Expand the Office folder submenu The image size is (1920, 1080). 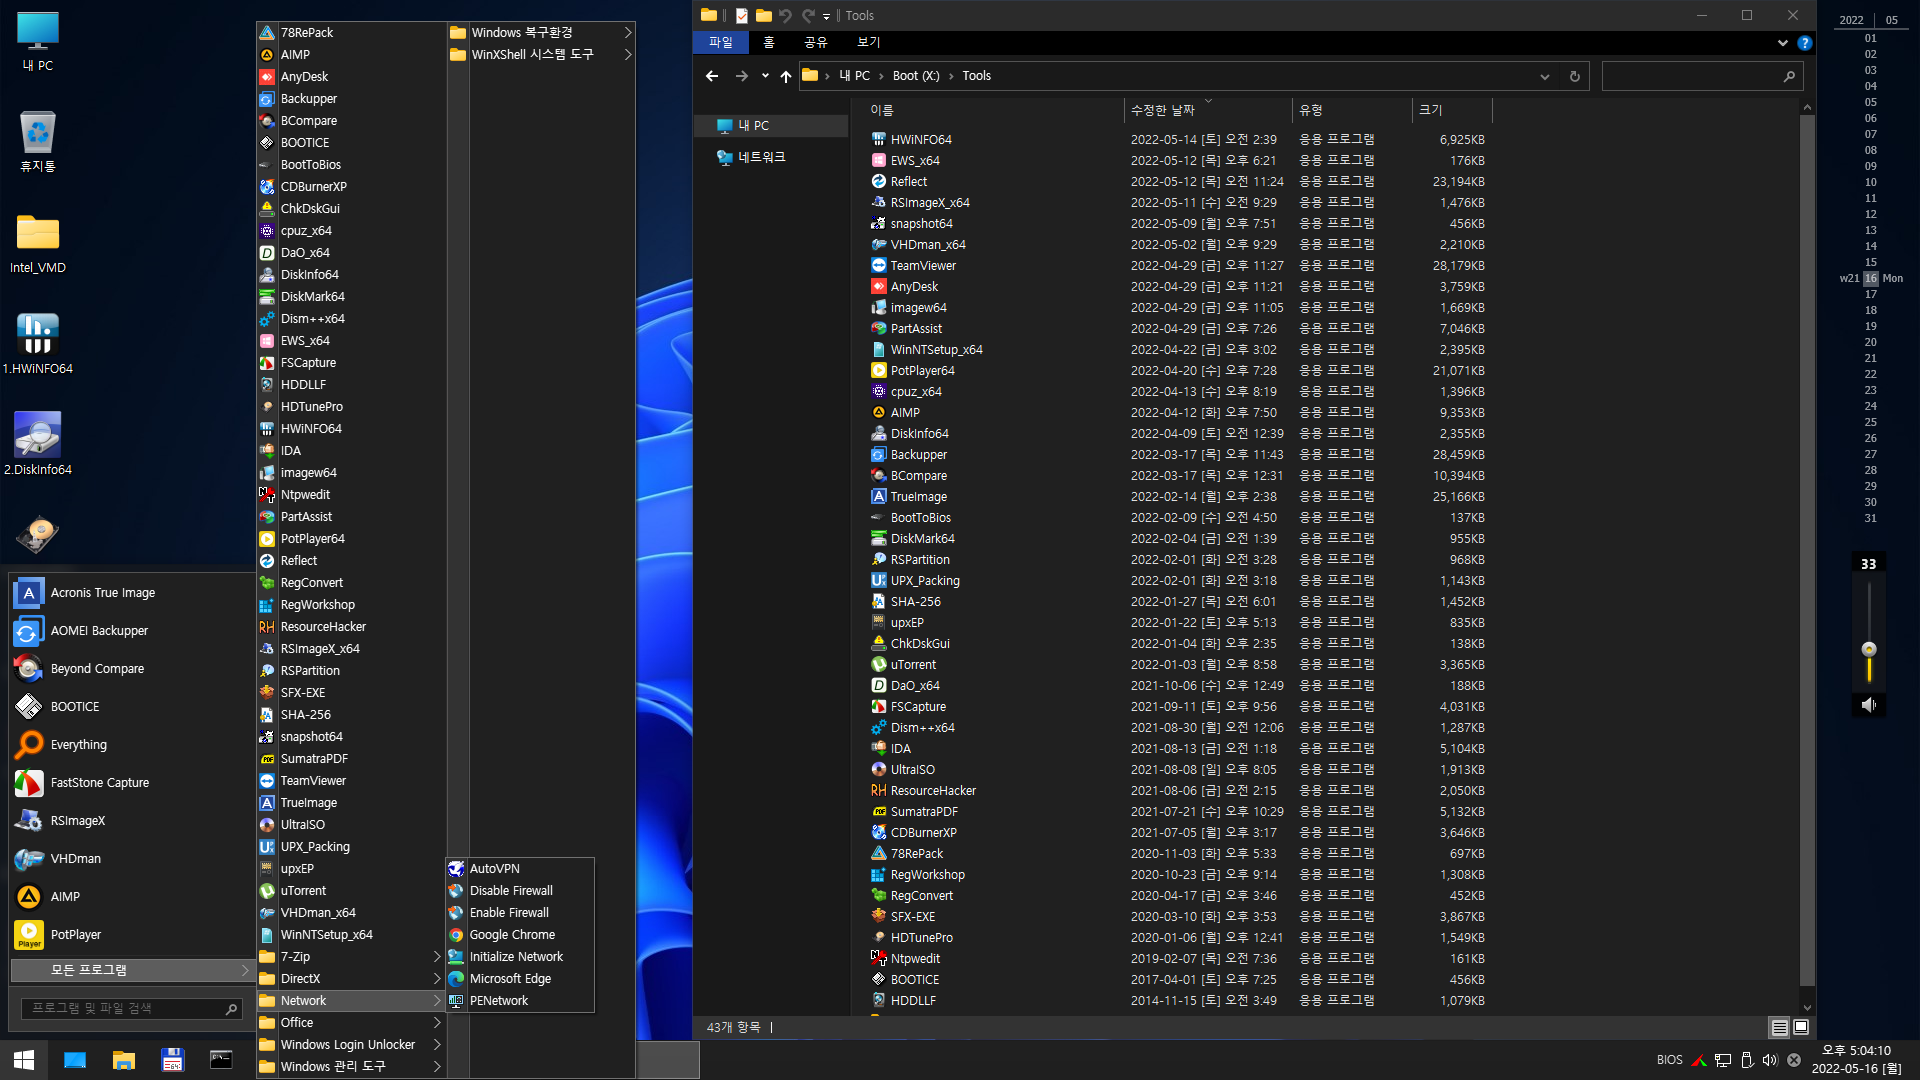click(350, 1023)
